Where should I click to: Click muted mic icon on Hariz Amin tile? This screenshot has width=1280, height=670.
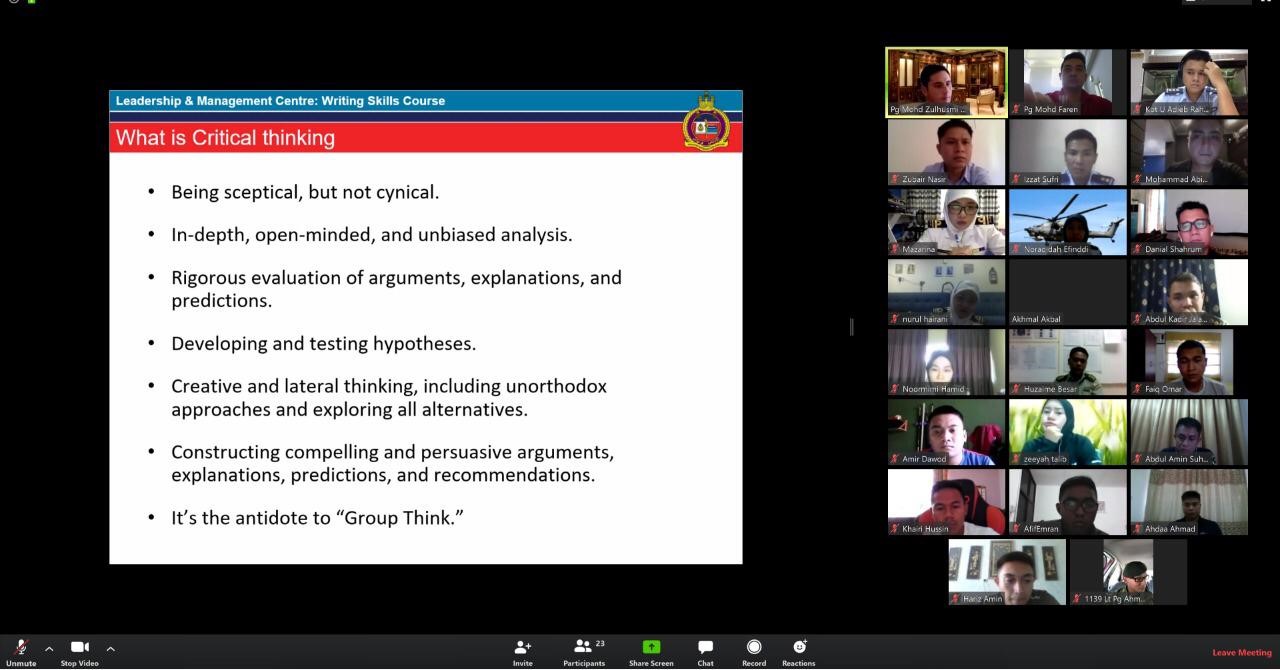point(956,599)
